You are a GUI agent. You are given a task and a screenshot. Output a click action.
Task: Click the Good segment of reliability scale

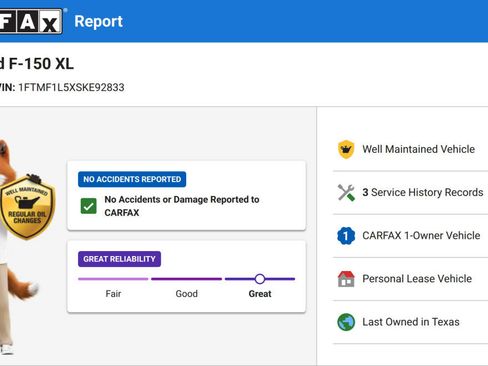click(x=186, y=279)
